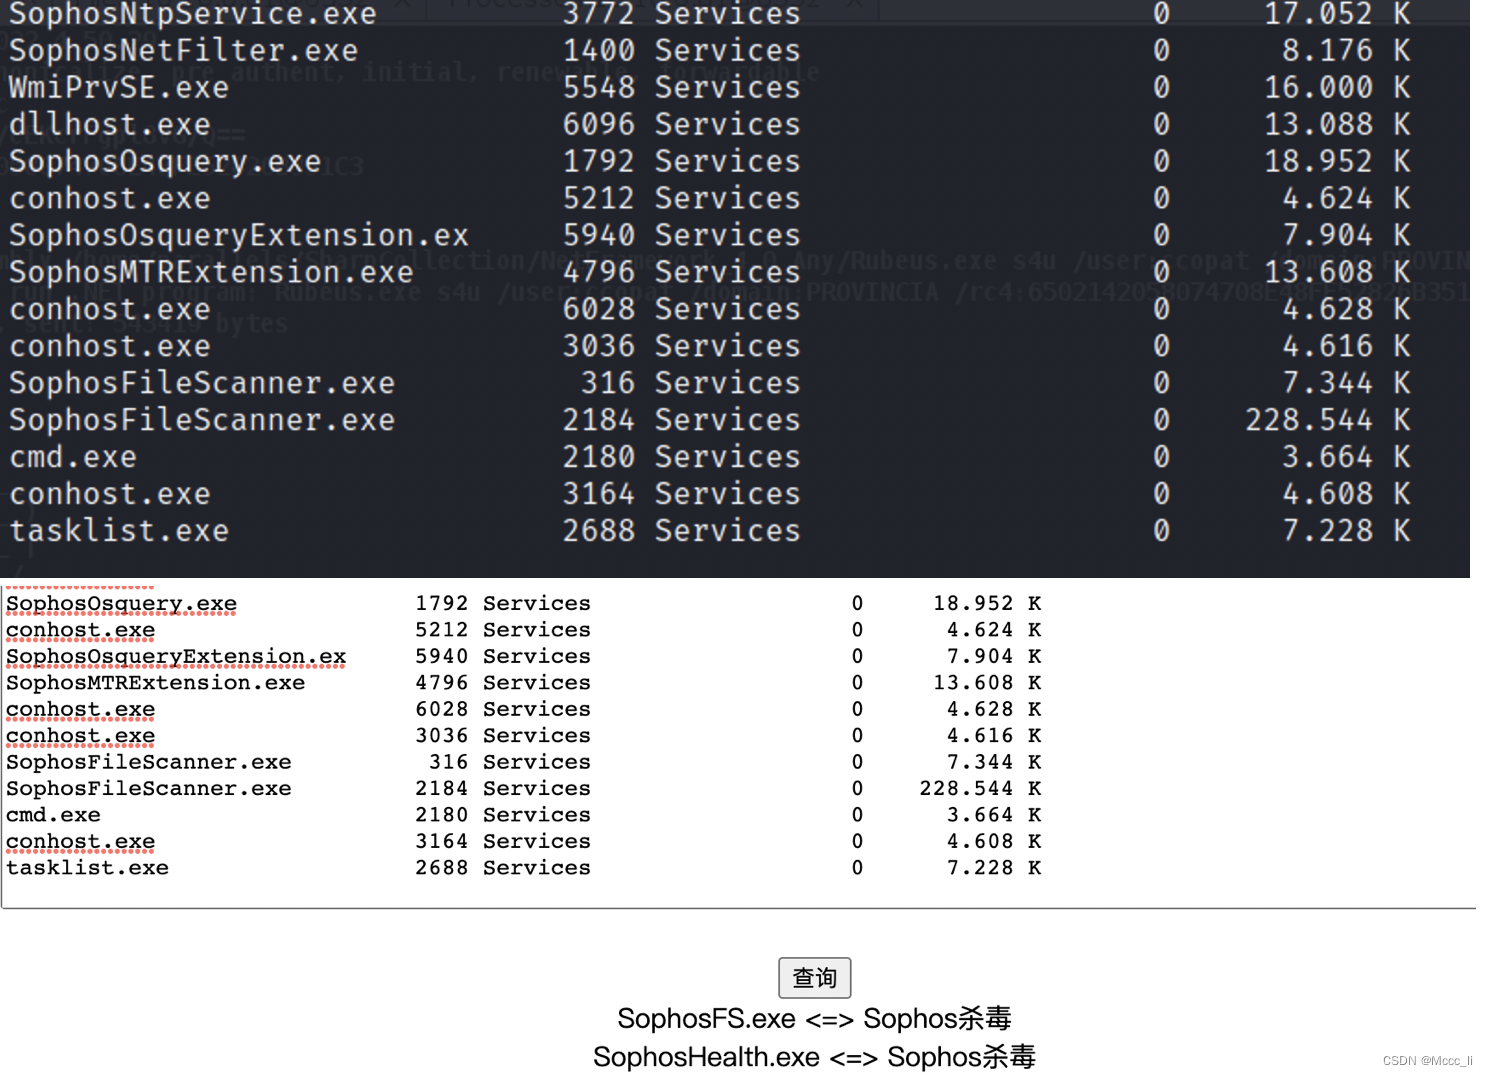Viewport: 1488px width, 1076px height.
Task: Click PID 2180 in the dark terminal
Action: click(598, 458)
